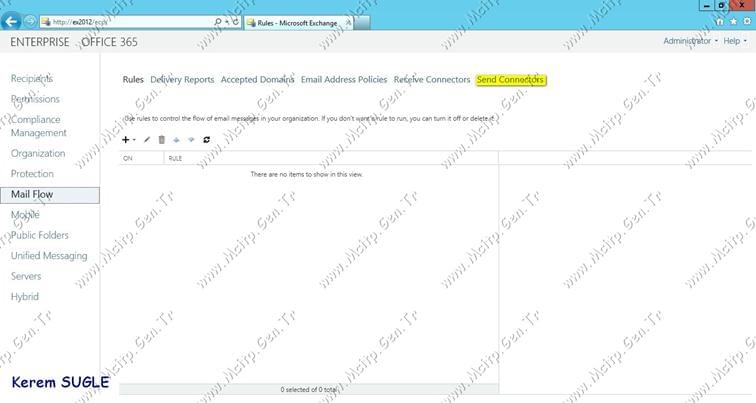Open Compliance Management section
This screenshot has height=403, width=756.
tap(39, 126)
